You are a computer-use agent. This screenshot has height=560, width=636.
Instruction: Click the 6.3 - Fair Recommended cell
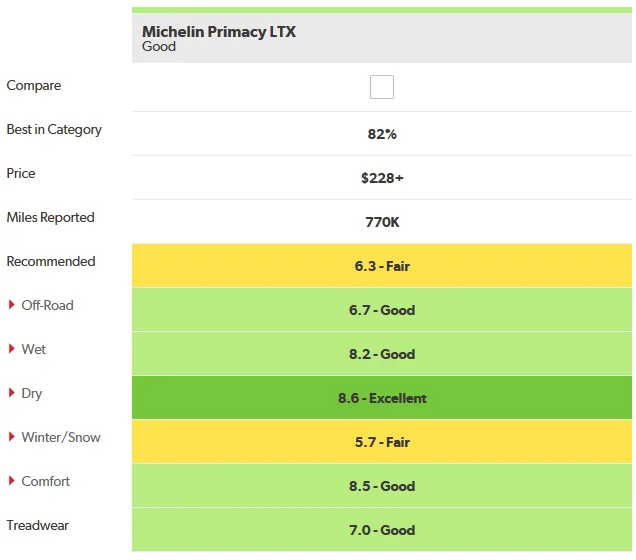pos(382,266)
